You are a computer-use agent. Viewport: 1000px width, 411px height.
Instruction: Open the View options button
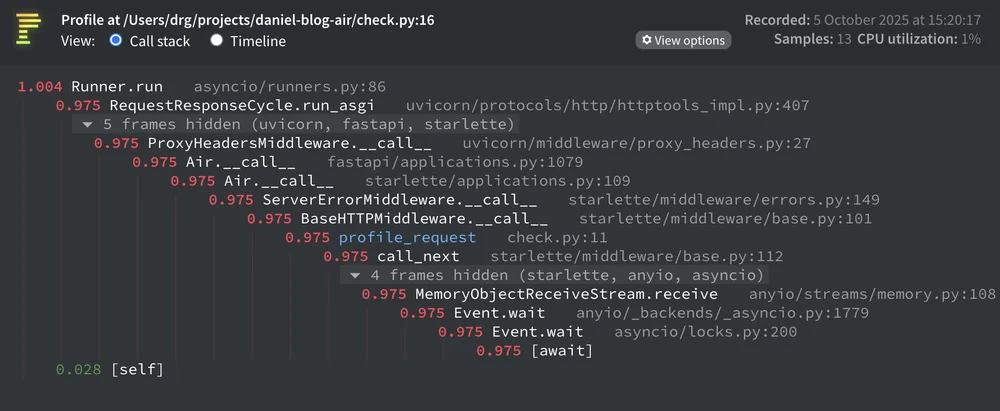[683, 40]
